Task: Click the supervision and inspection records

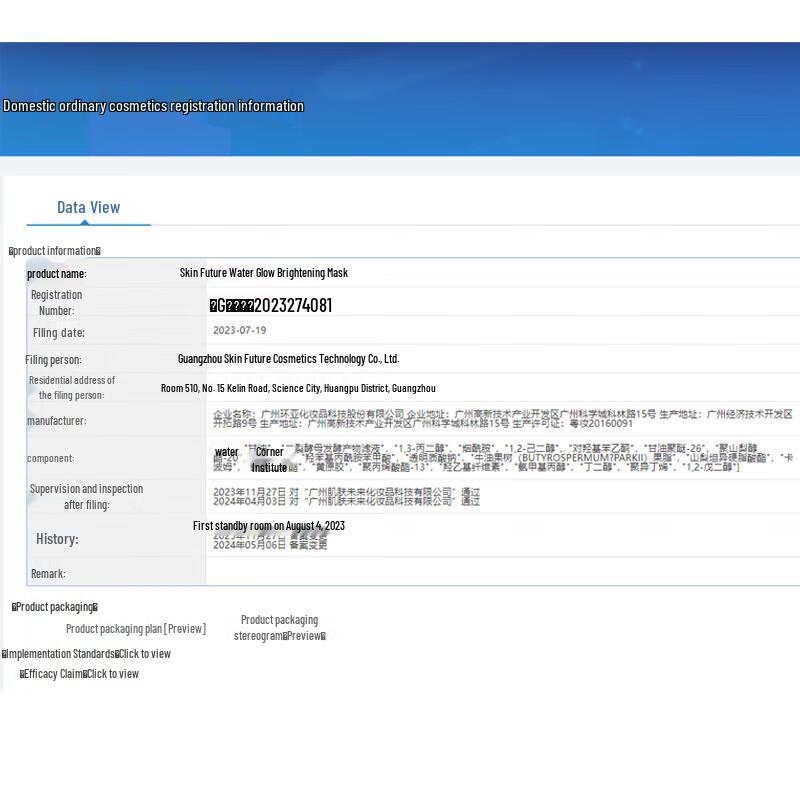Action: coord(346,497)
